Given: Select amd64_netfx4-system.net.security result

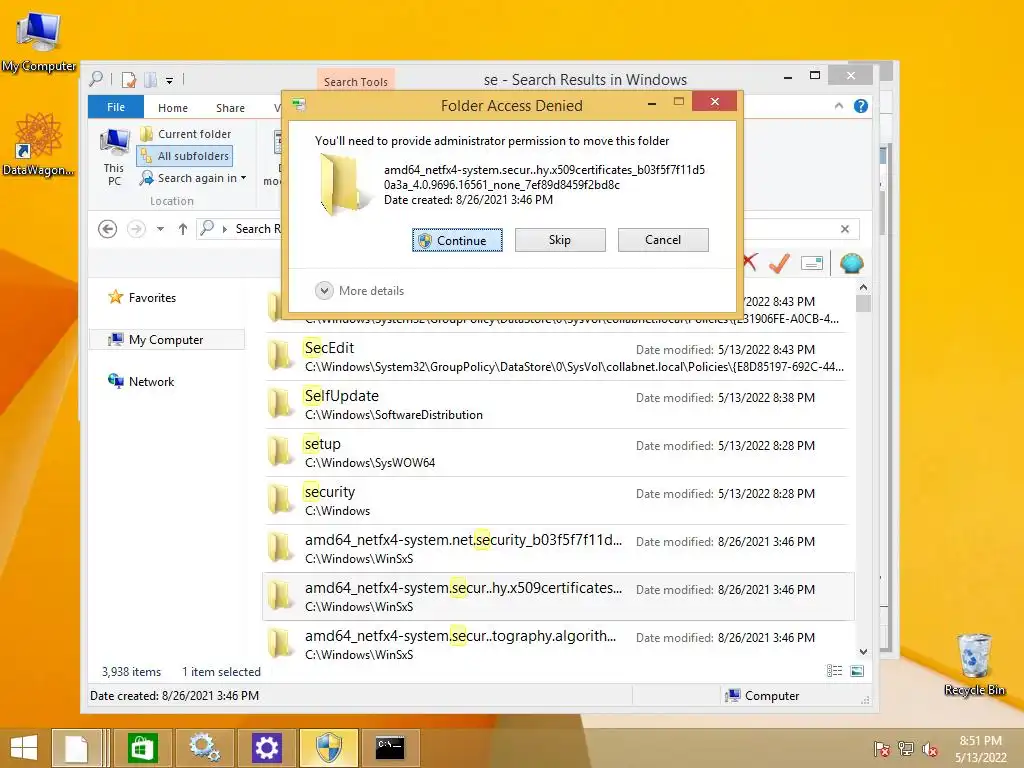Looking at the screenshot, I should tap(558, 549).
